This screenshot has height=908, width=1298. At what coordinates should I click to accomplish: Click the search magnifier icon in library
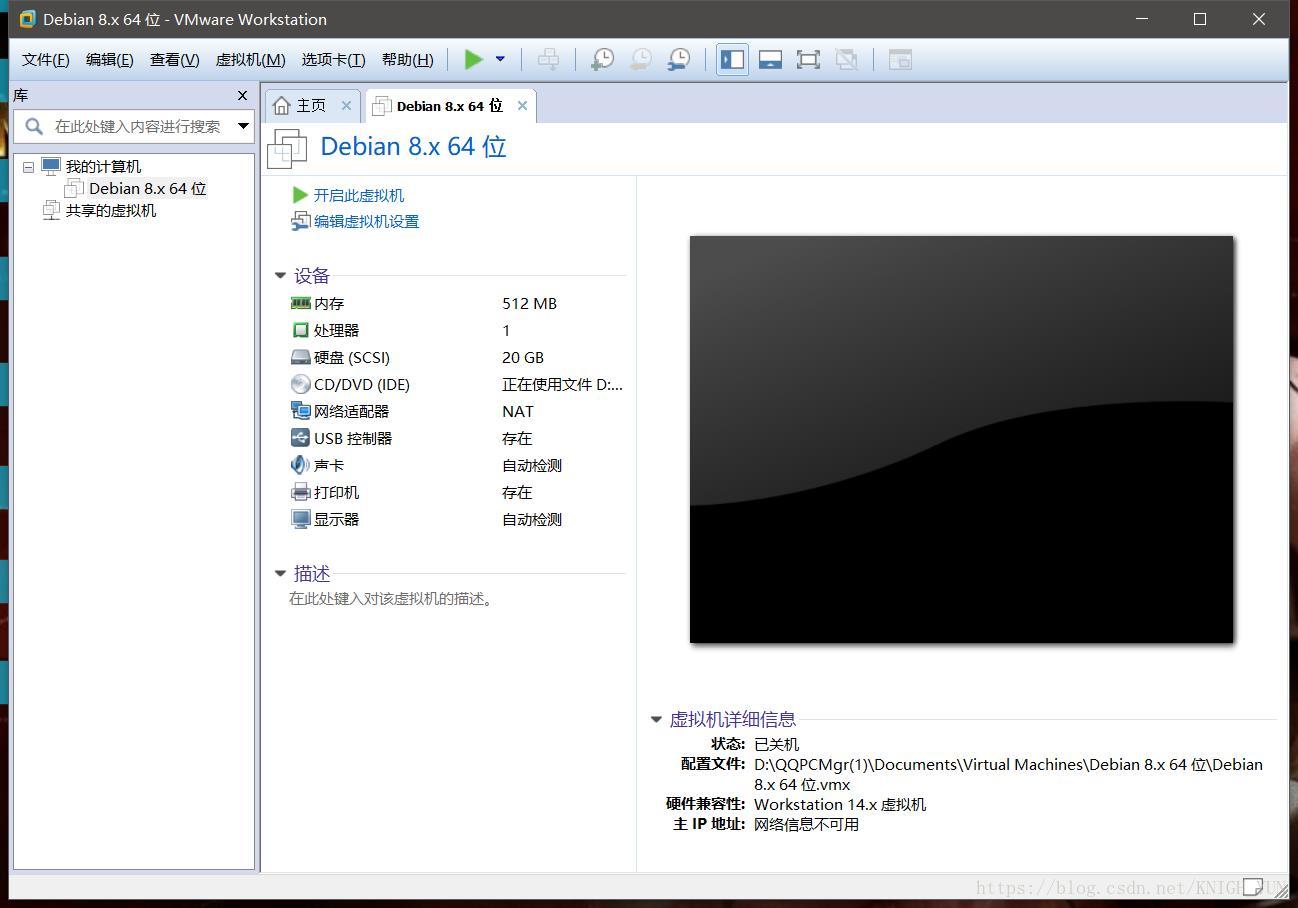34,126
